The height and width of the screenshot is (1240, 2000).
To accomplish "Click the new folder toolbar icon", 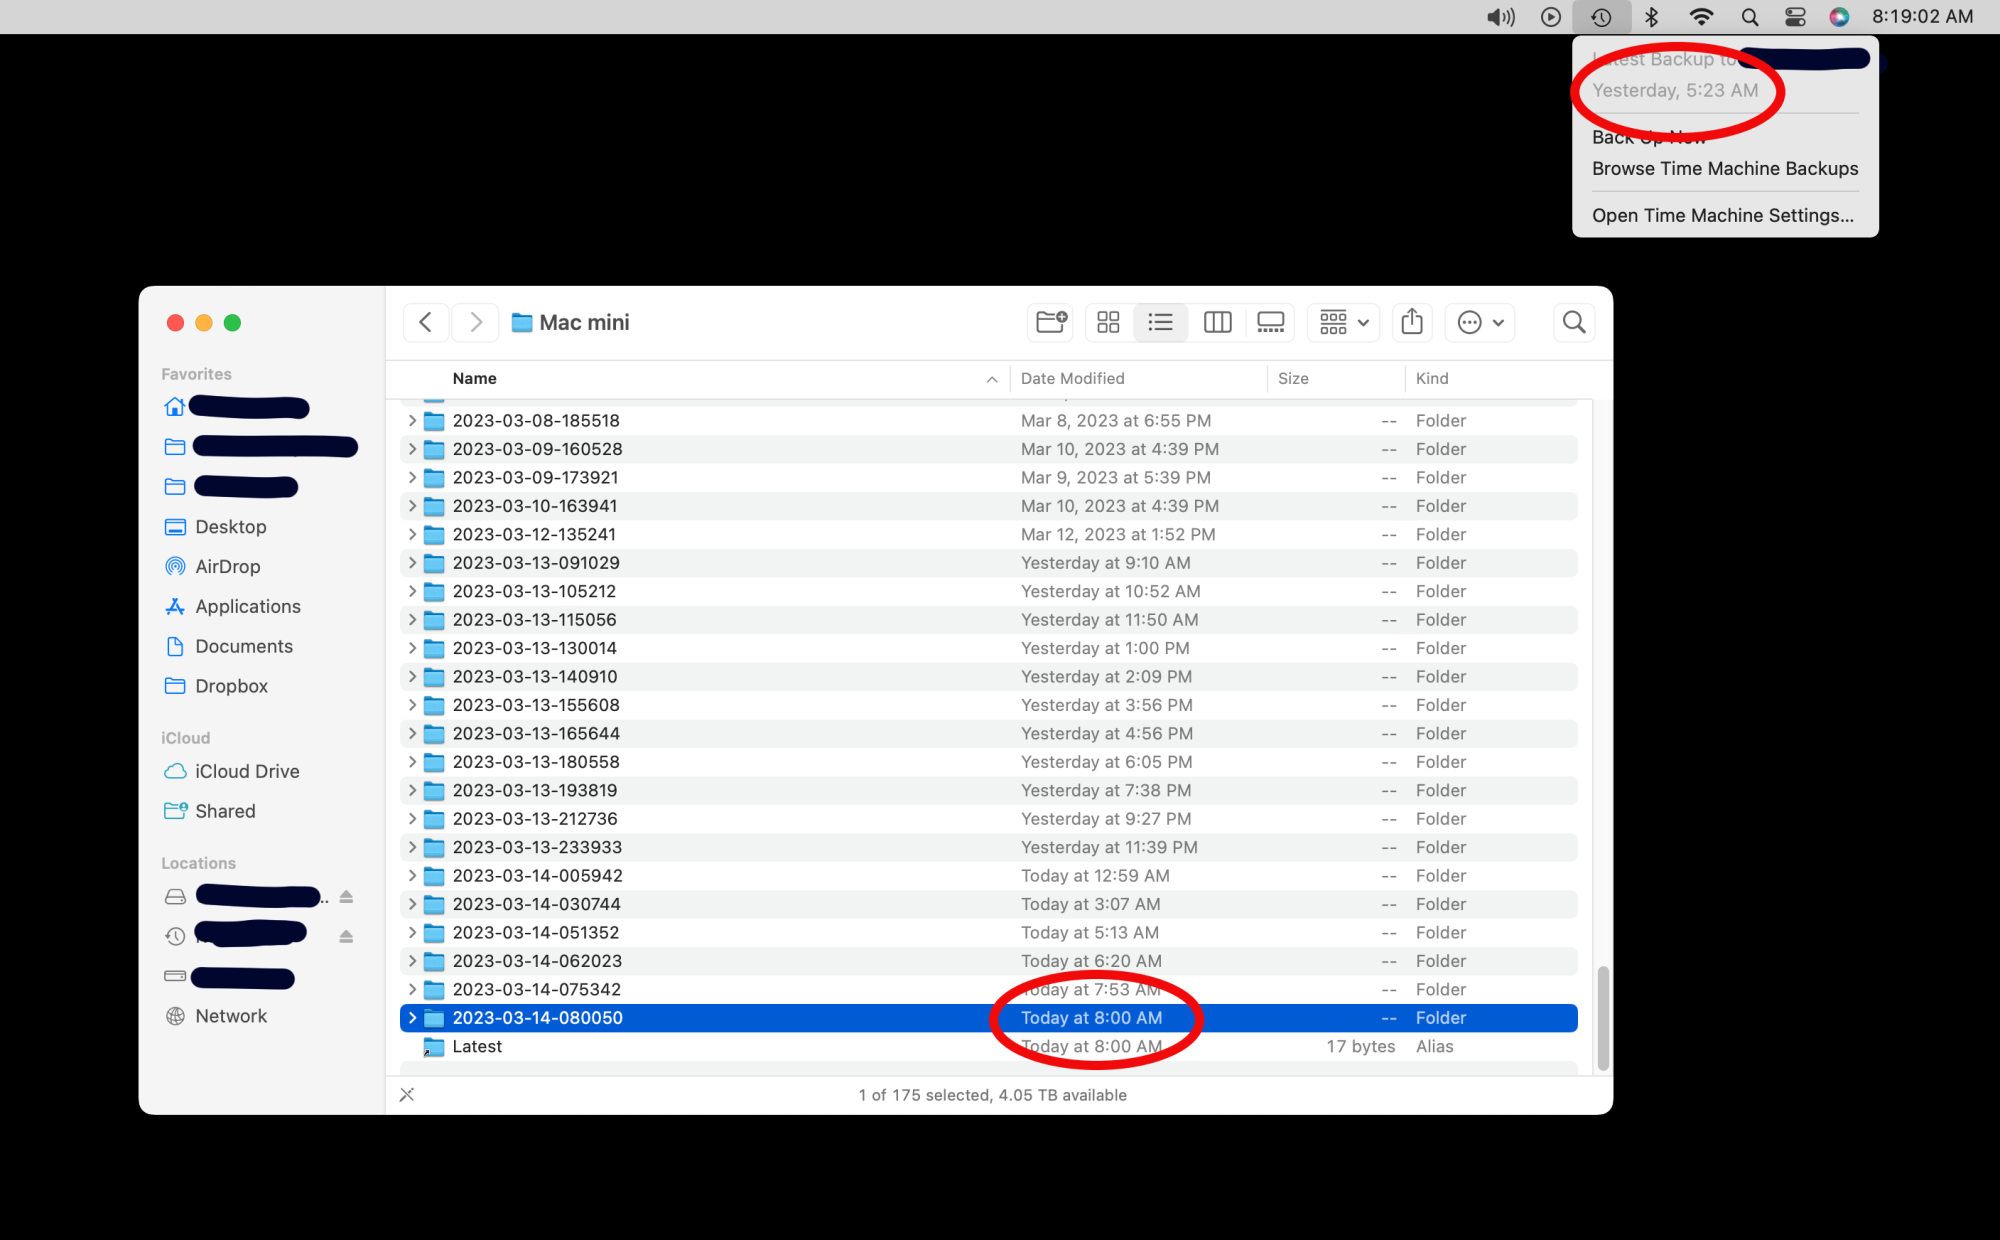I will [x=1051, y=322].
